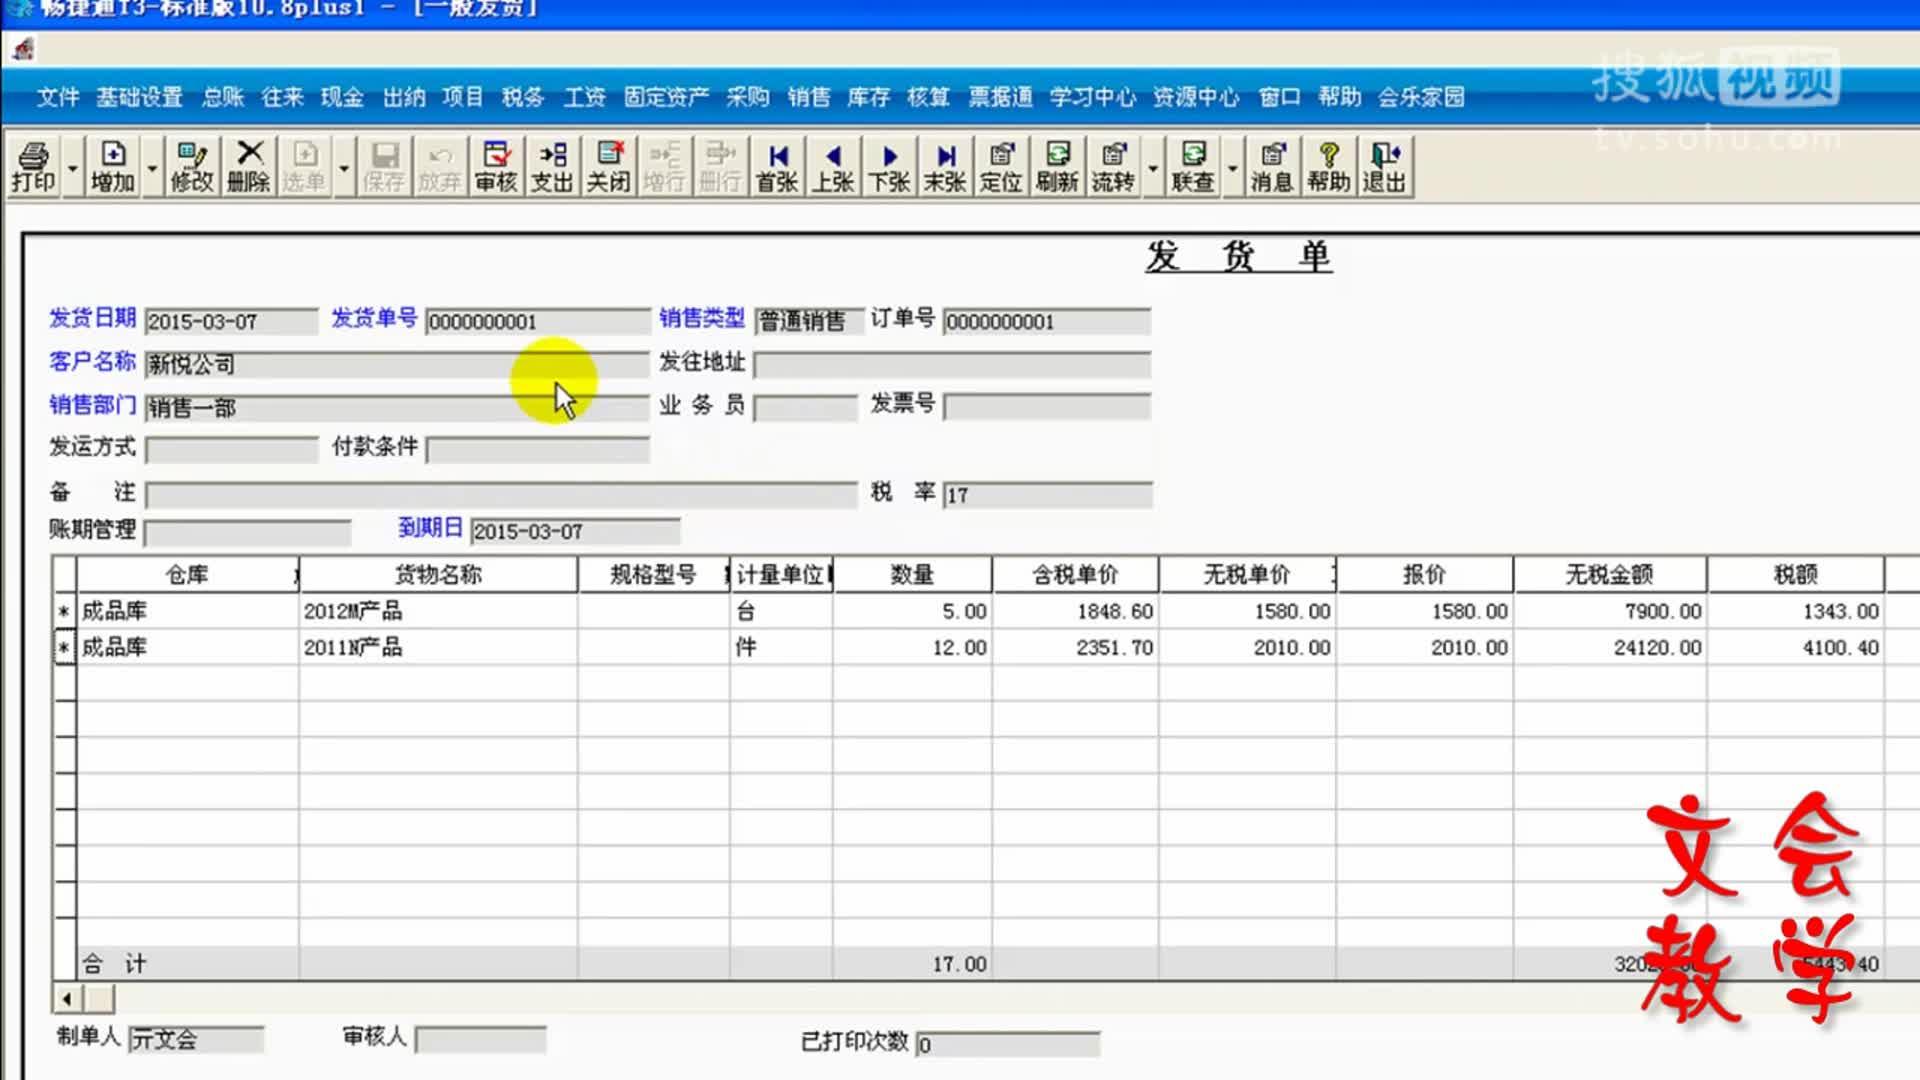The height and width of the screenshot is (1080, 1920).
Task: Open the 库存 menu
Action: click(866, 98)
